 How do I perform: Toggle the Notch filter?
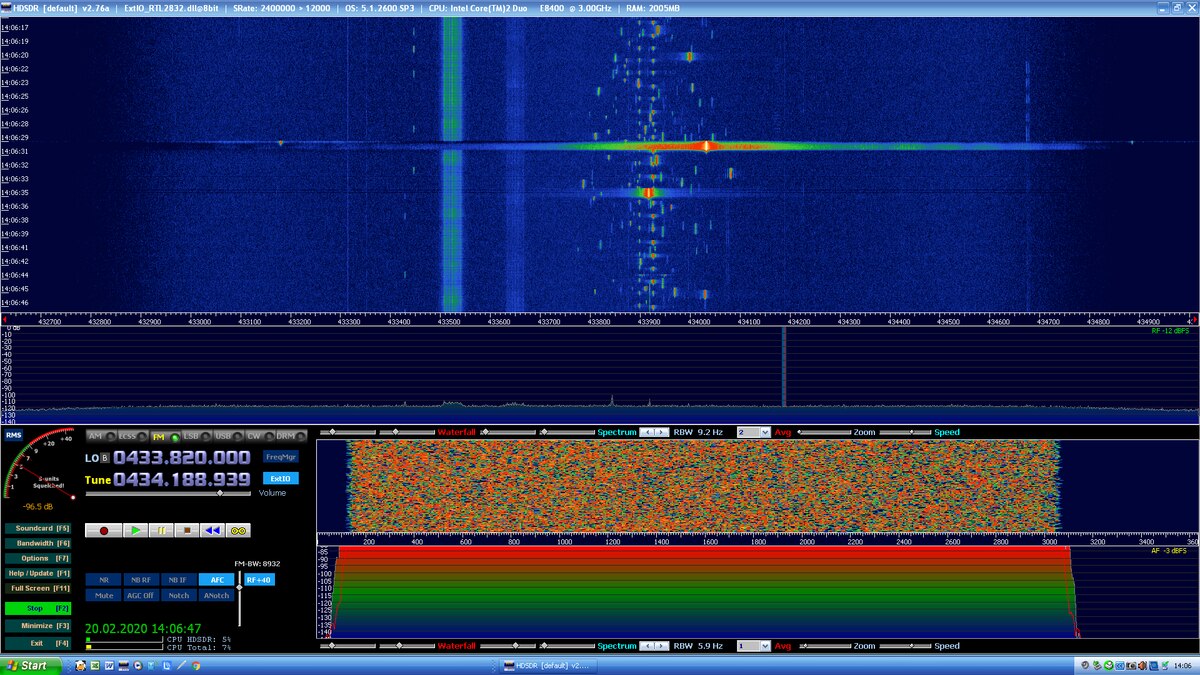point(178,595)
